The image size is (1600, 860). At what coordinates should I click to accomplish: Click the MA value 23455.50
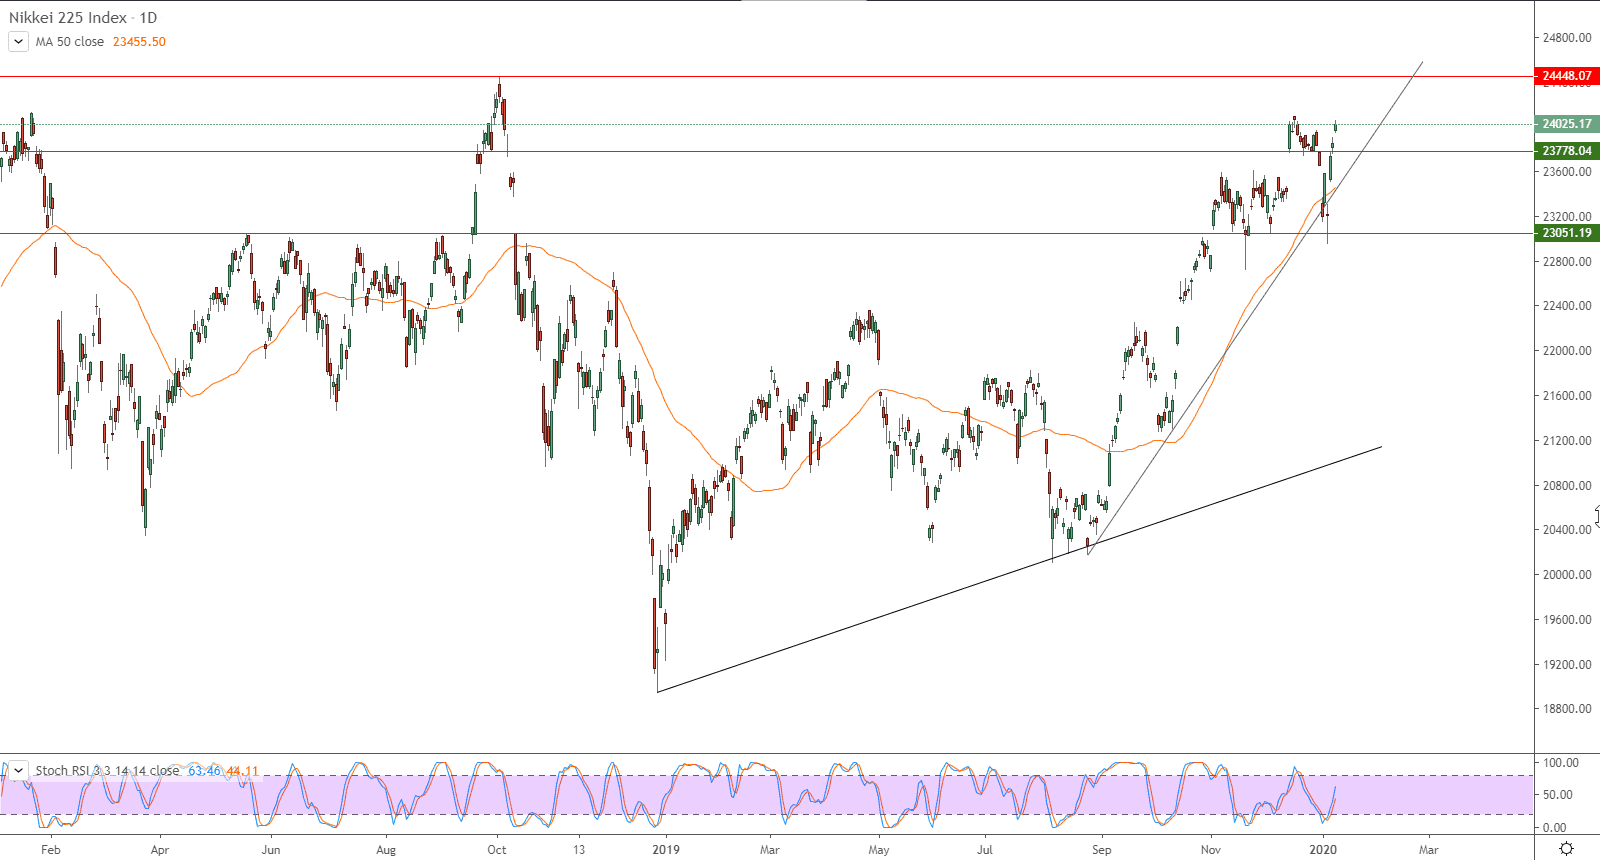coord(139,42)
